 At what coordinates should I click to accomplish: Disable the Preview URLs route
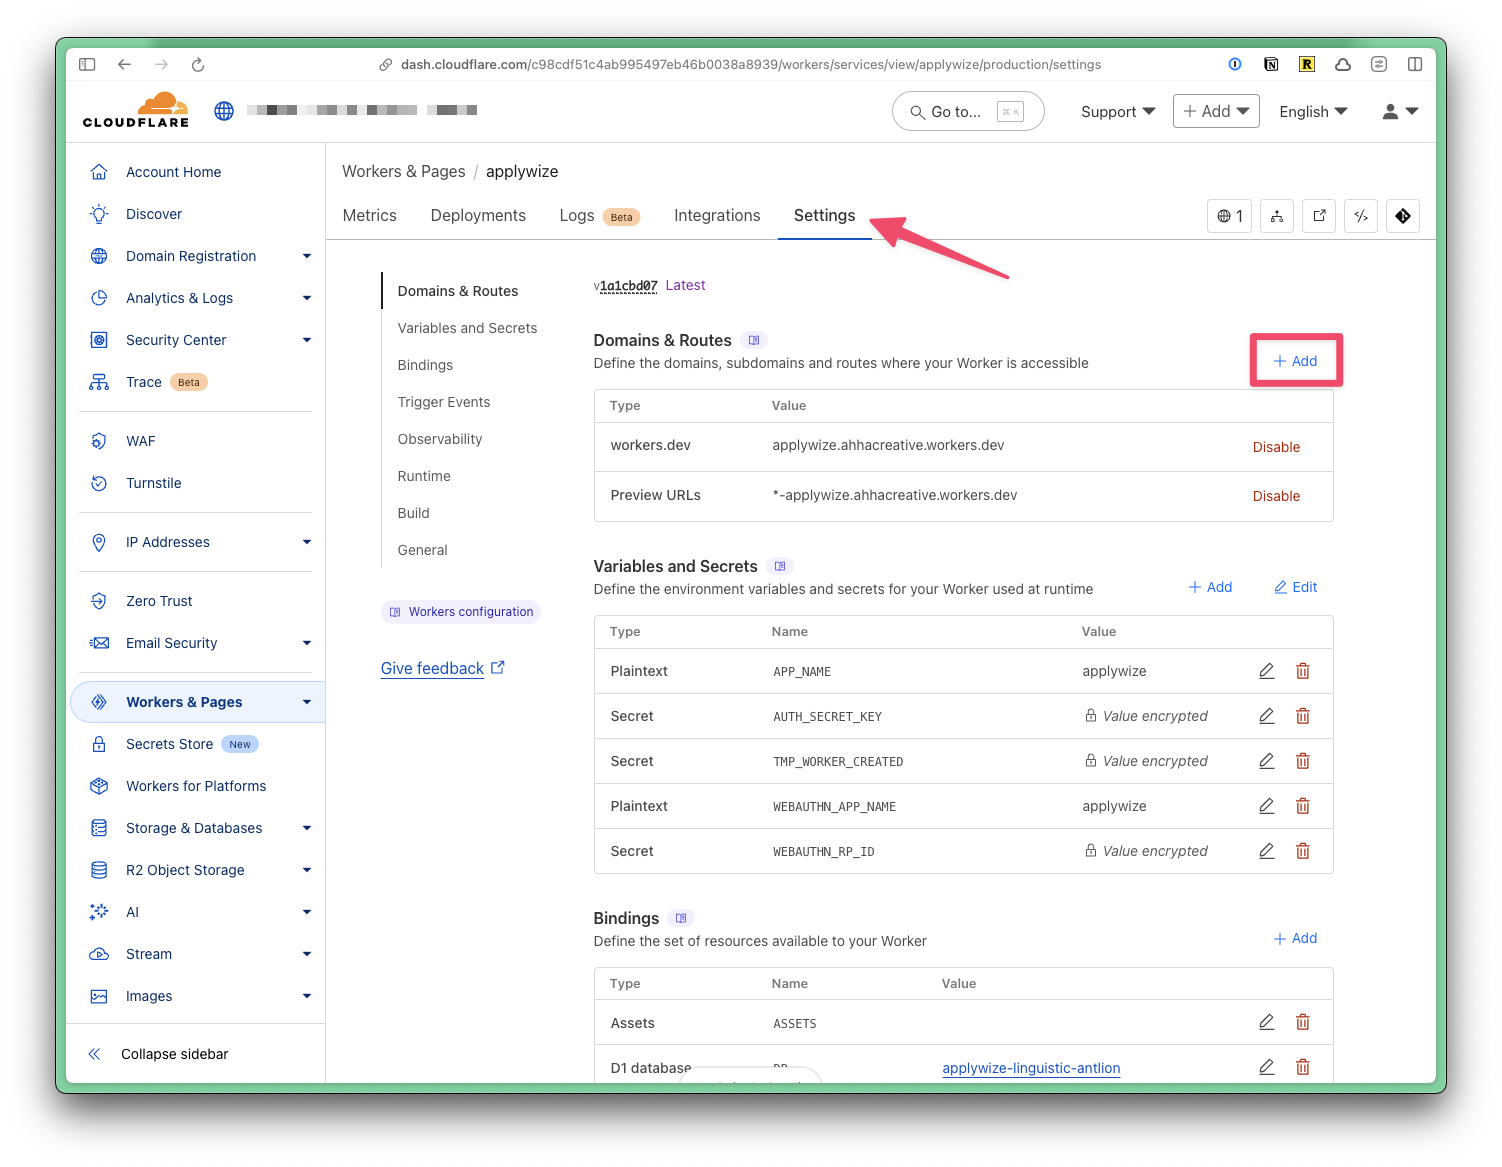click(1276, 496)
